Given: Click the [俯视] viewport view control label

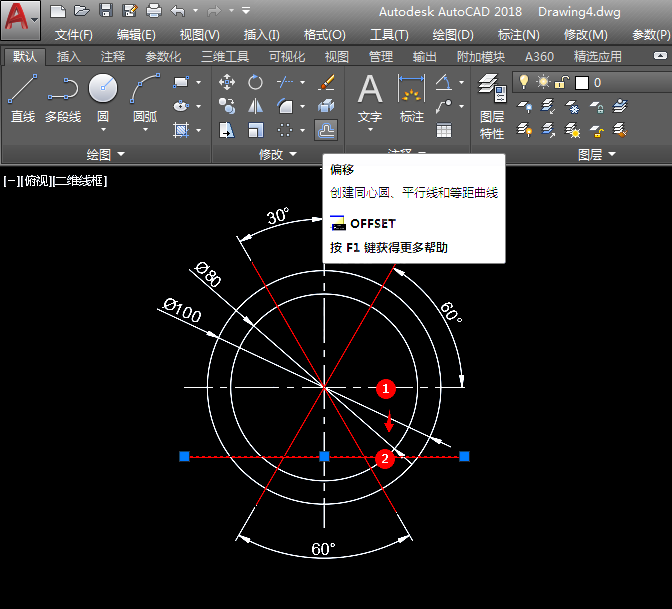Looking at the screenshot, I should pyautogui.click(x=37, y=181).
